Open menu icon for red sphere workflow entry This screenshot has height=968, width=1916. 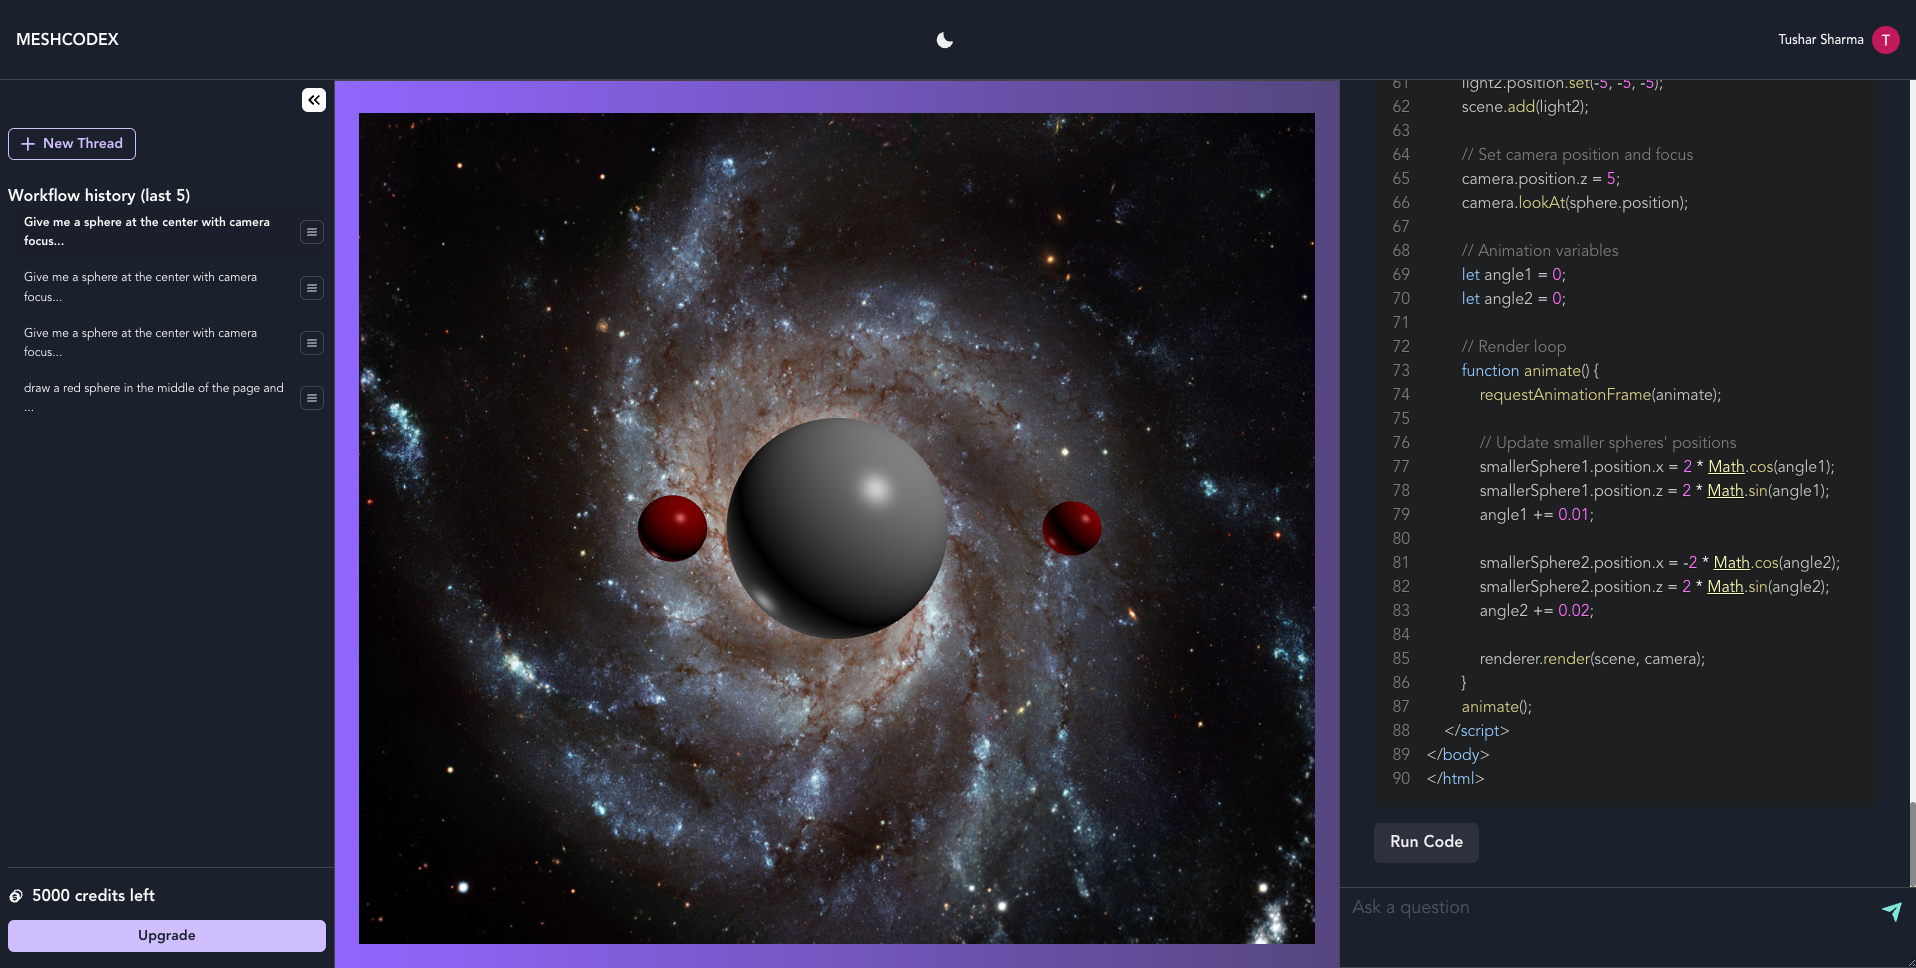[x=312, y=398]
